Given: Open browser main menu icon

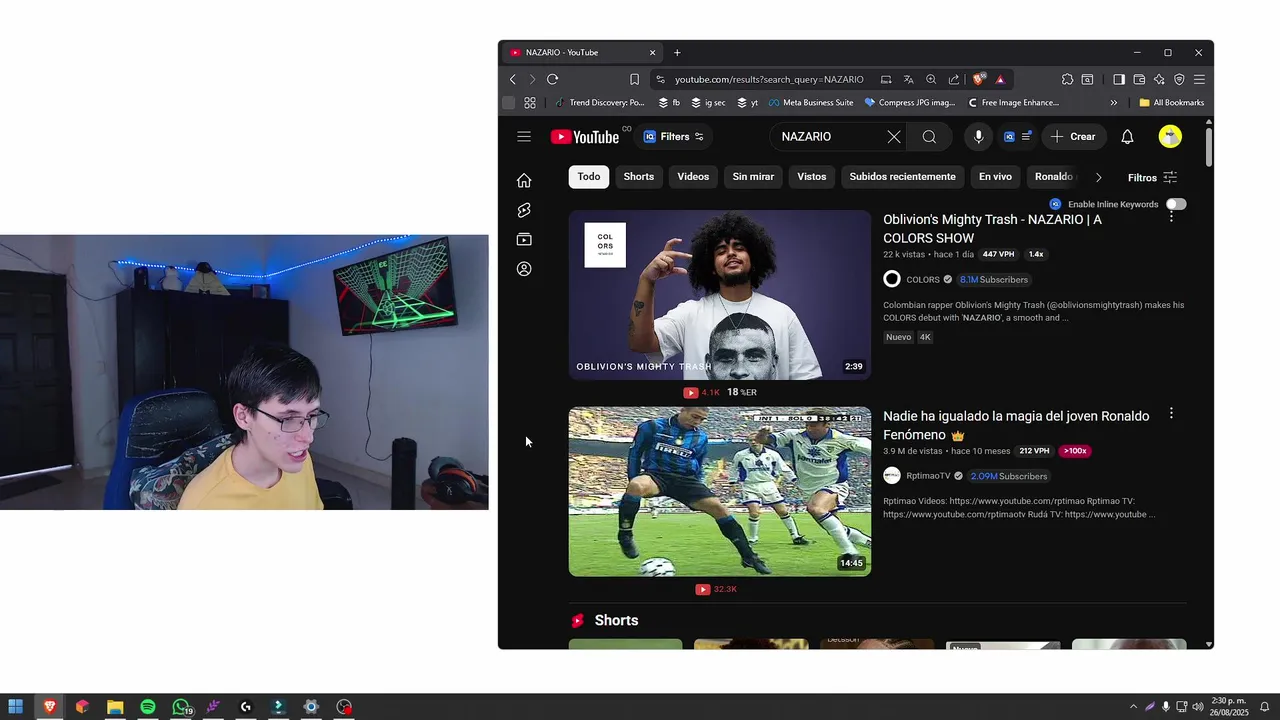Looking at the screenshot, I should 1199,79.
